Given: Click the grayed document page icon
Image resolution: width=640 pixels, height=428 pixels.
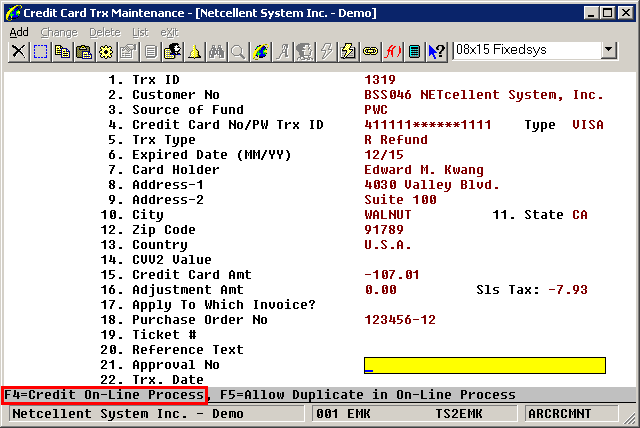Looking at the screenshot, I should [x=151, y=52].
